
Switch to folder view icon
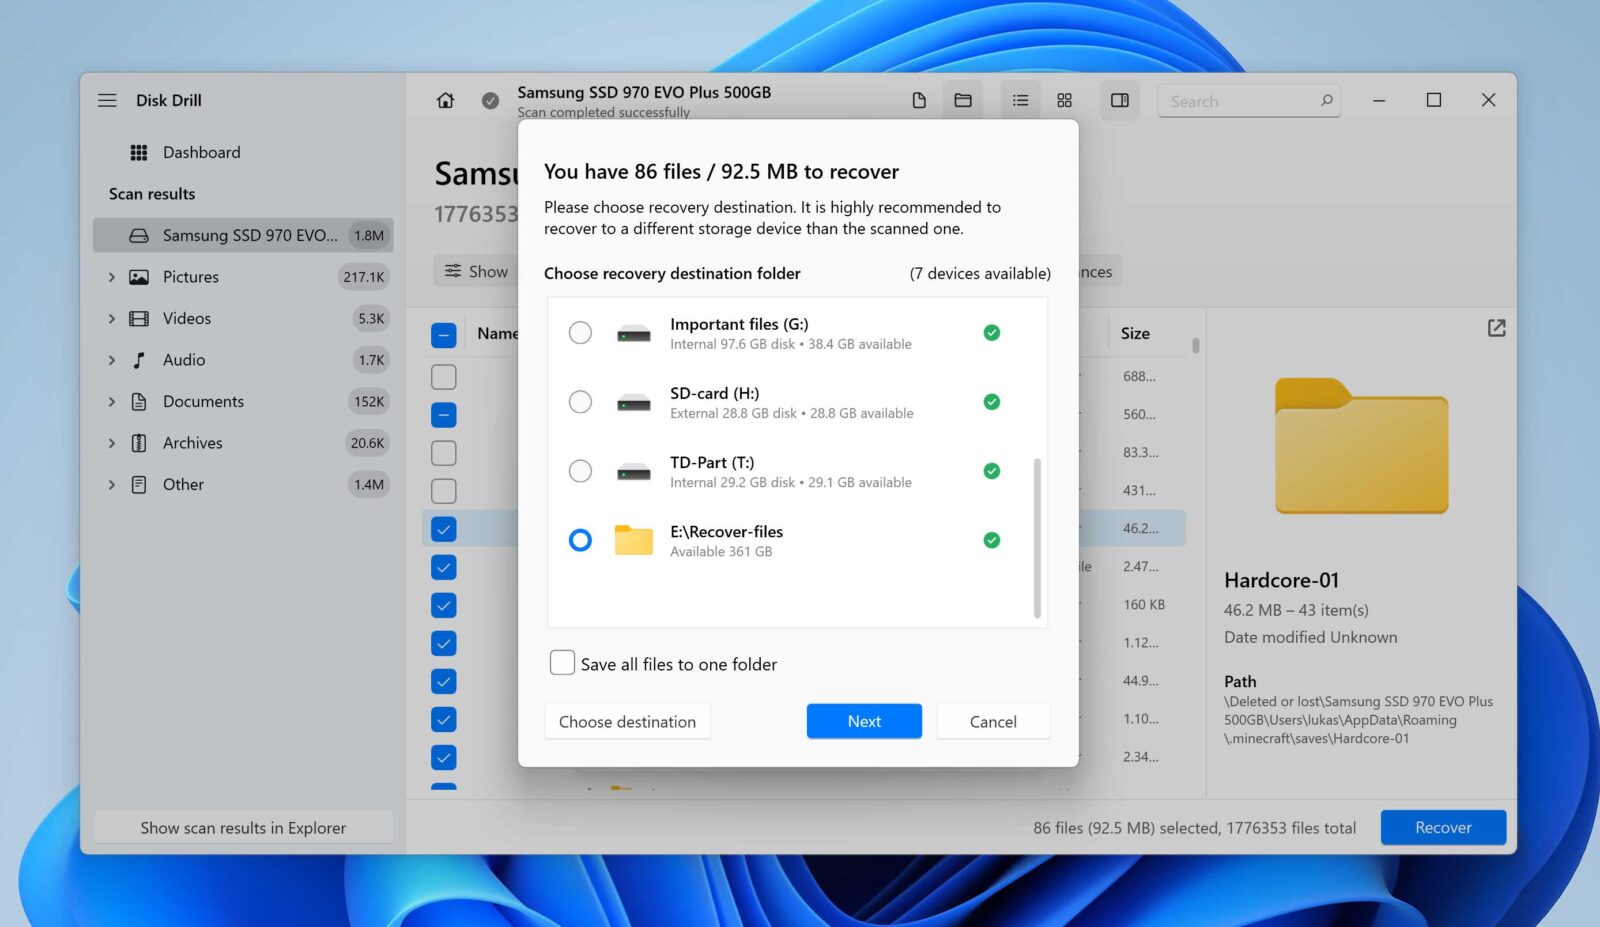[963, 101]
